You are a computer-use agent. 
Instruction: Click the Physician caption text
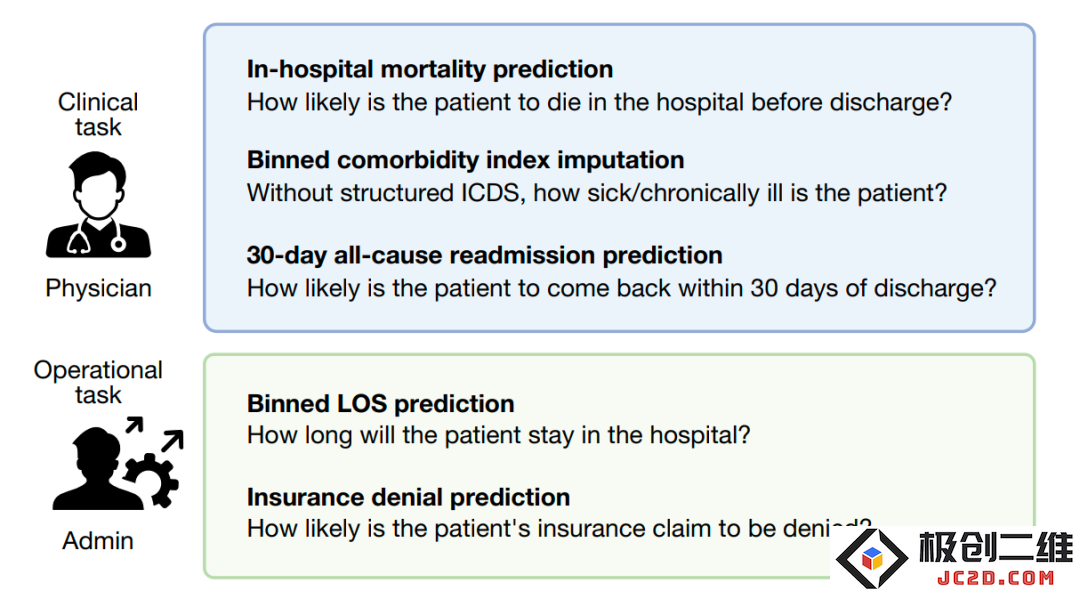click(98, 288)
